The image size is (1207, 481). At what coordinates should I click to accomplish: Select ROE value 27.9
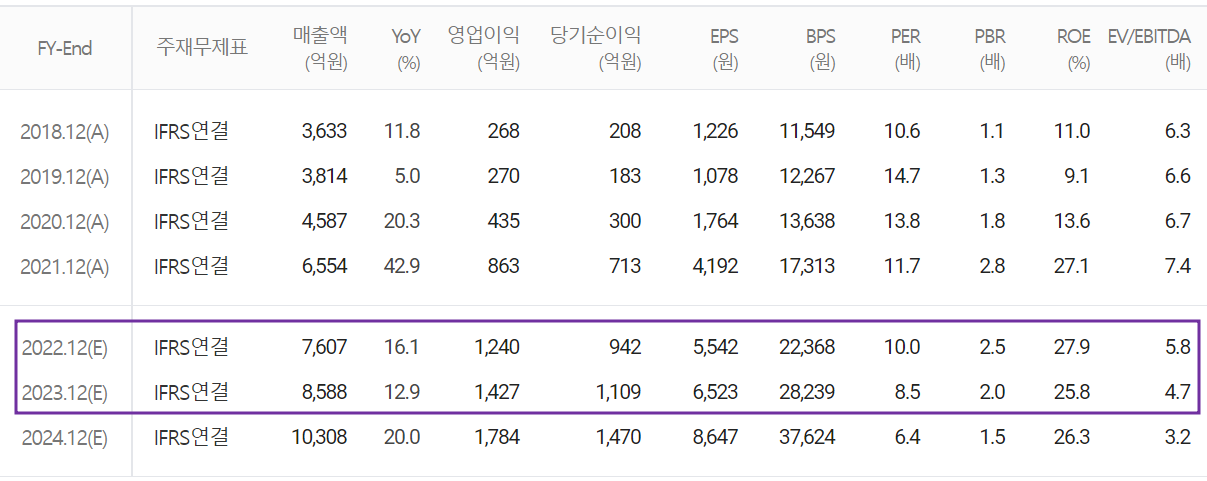(1073, 348)
